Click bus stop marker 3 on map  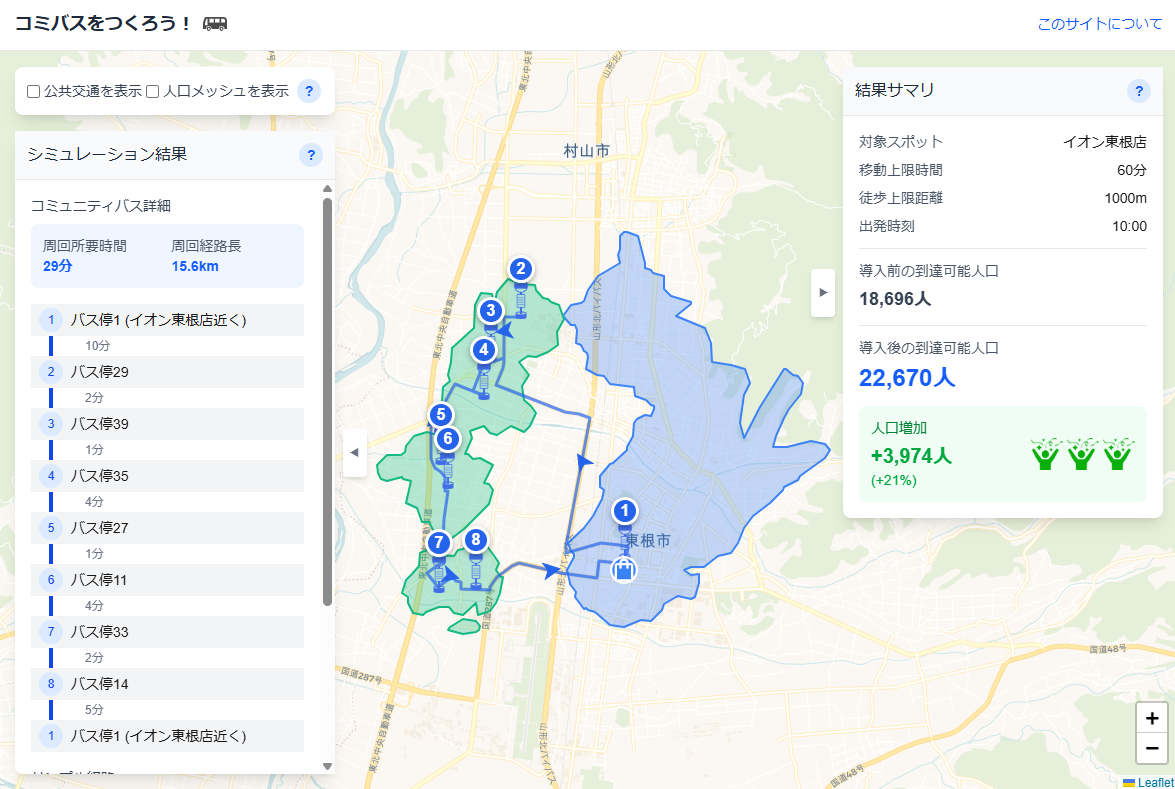point(490,310)
